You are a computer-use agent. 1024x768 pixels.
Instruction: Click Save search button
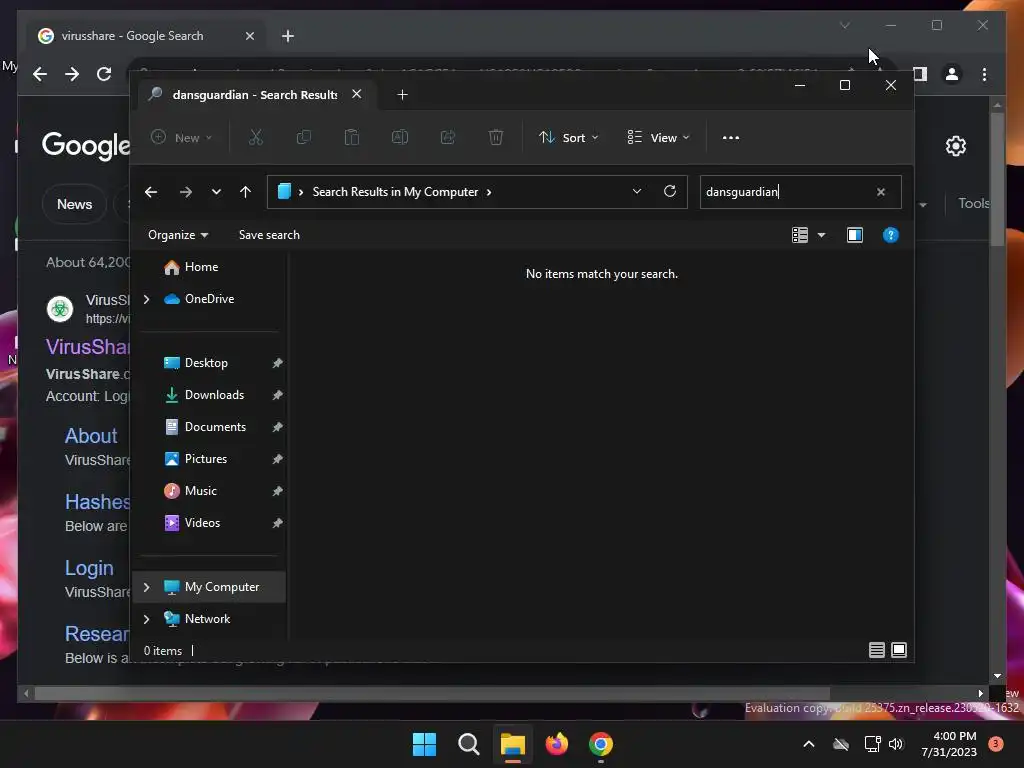pos(269,235)
